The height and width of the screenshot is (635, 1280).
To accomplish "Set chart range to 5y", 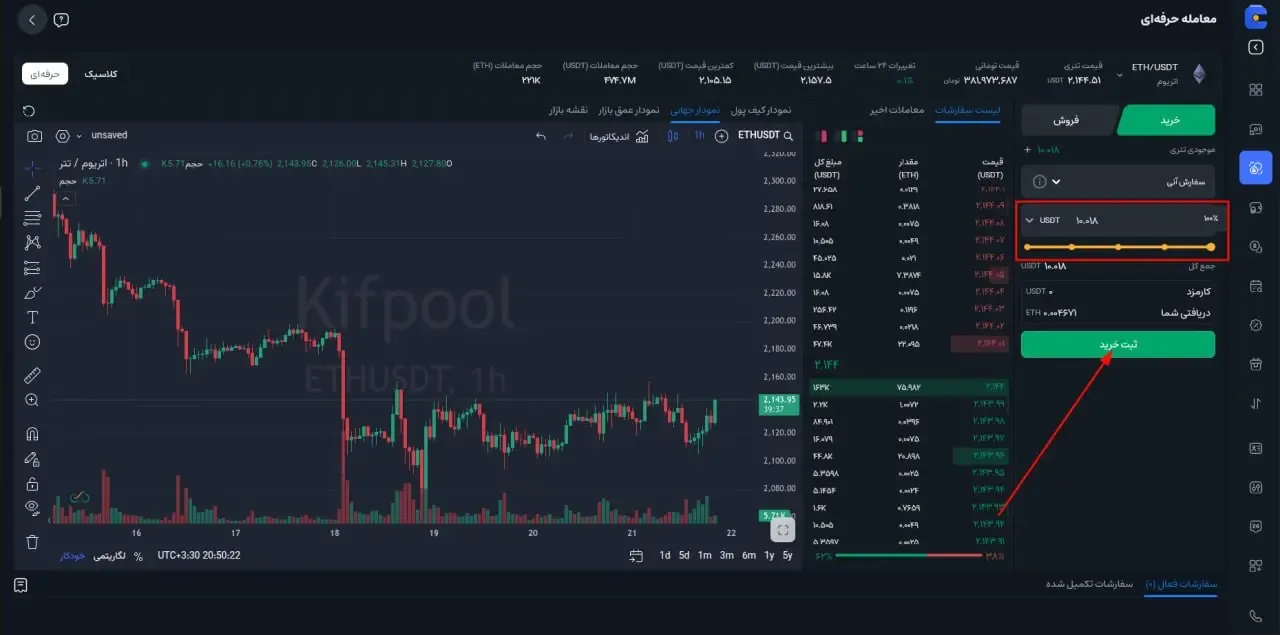I will 788,556.
